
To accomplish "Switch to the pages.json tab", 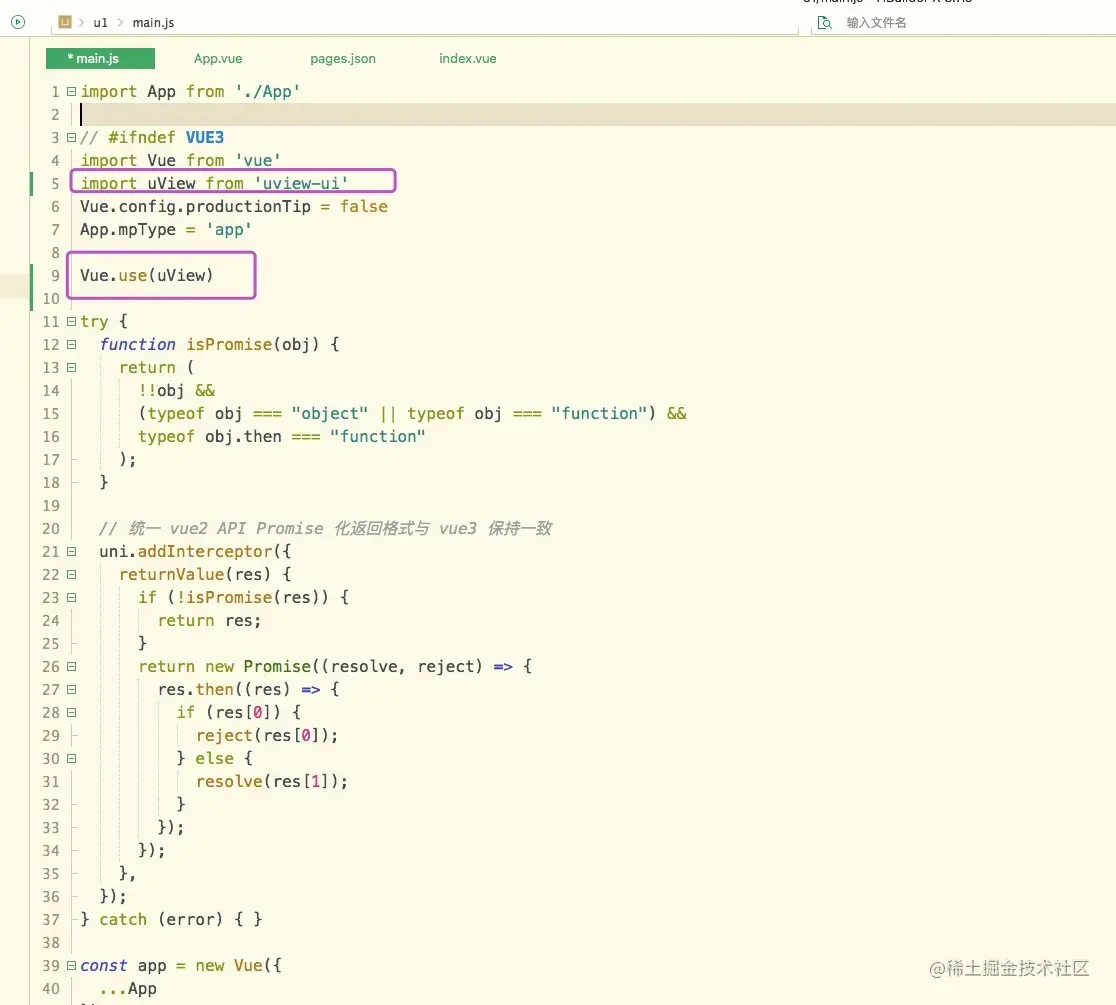I will [342, 58].
